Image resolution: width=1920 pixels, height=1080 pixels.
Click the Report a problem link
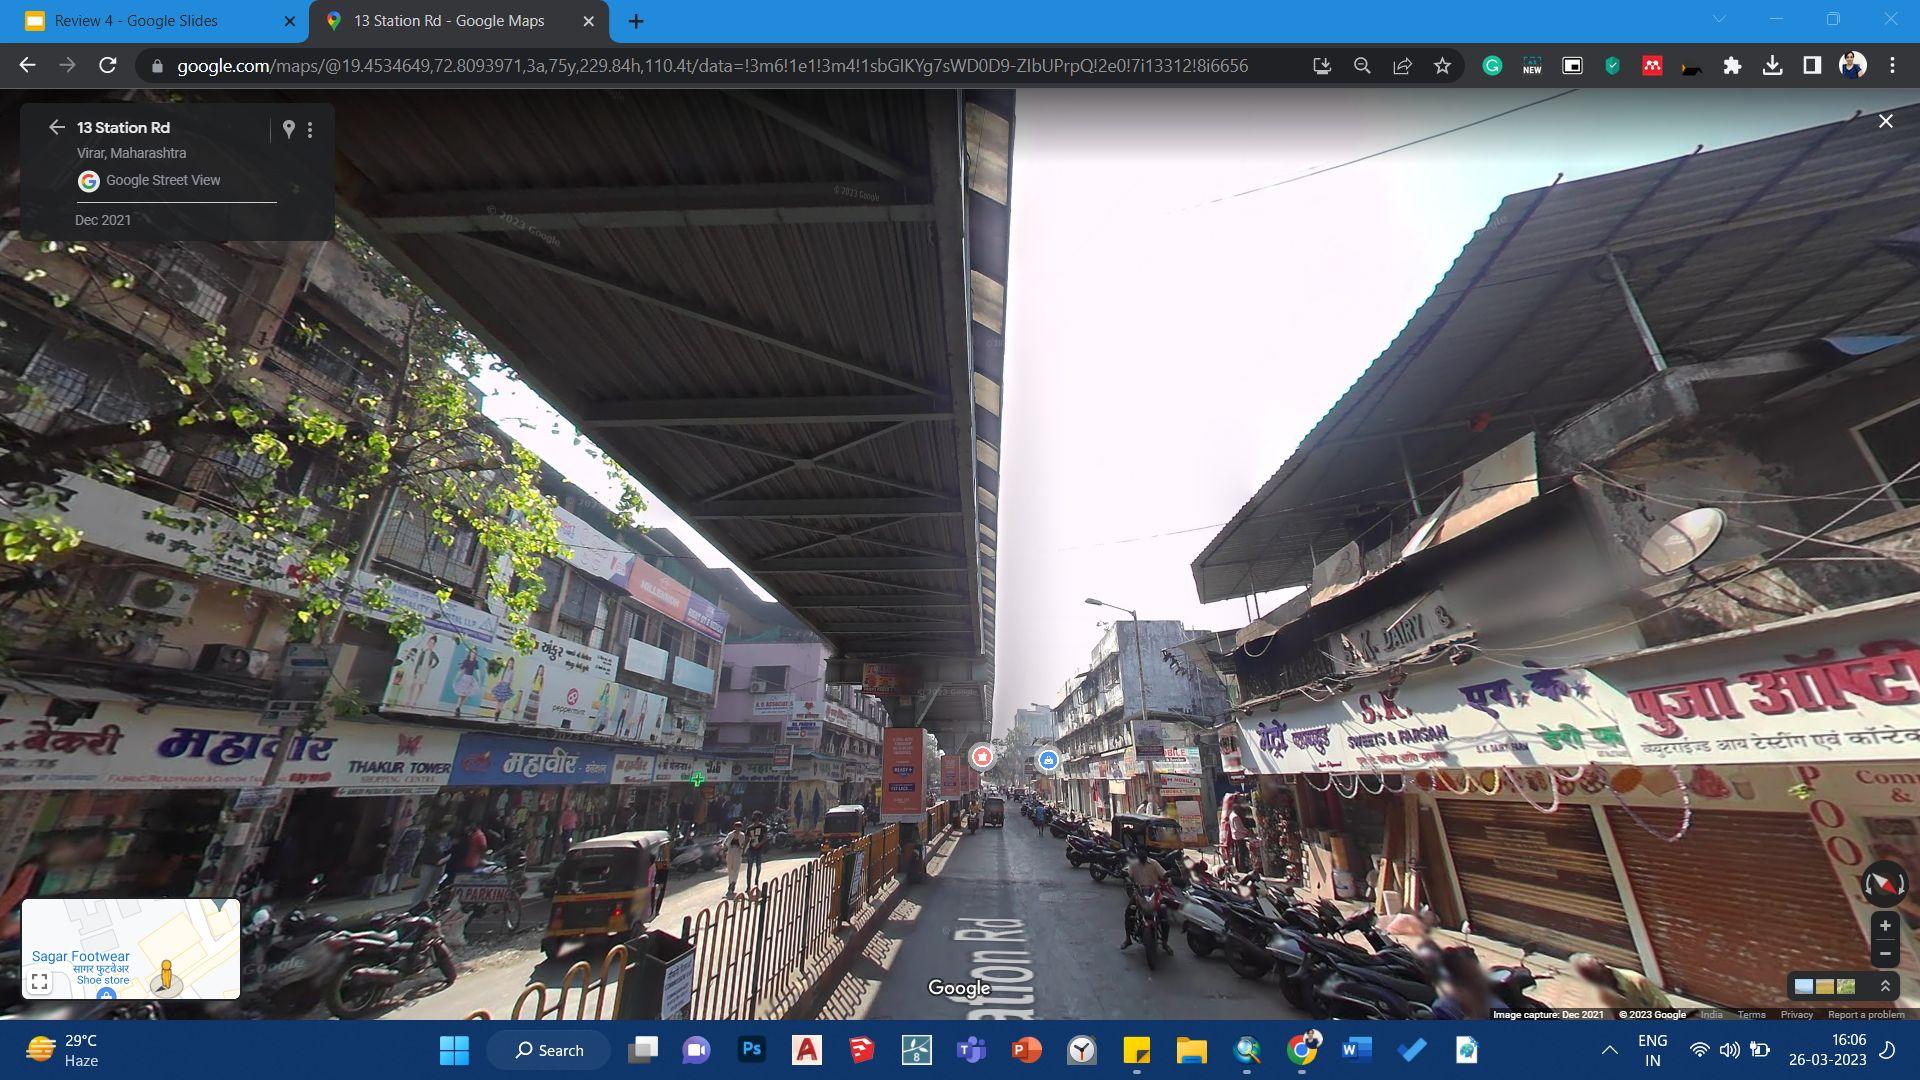coord(1865,1015)
